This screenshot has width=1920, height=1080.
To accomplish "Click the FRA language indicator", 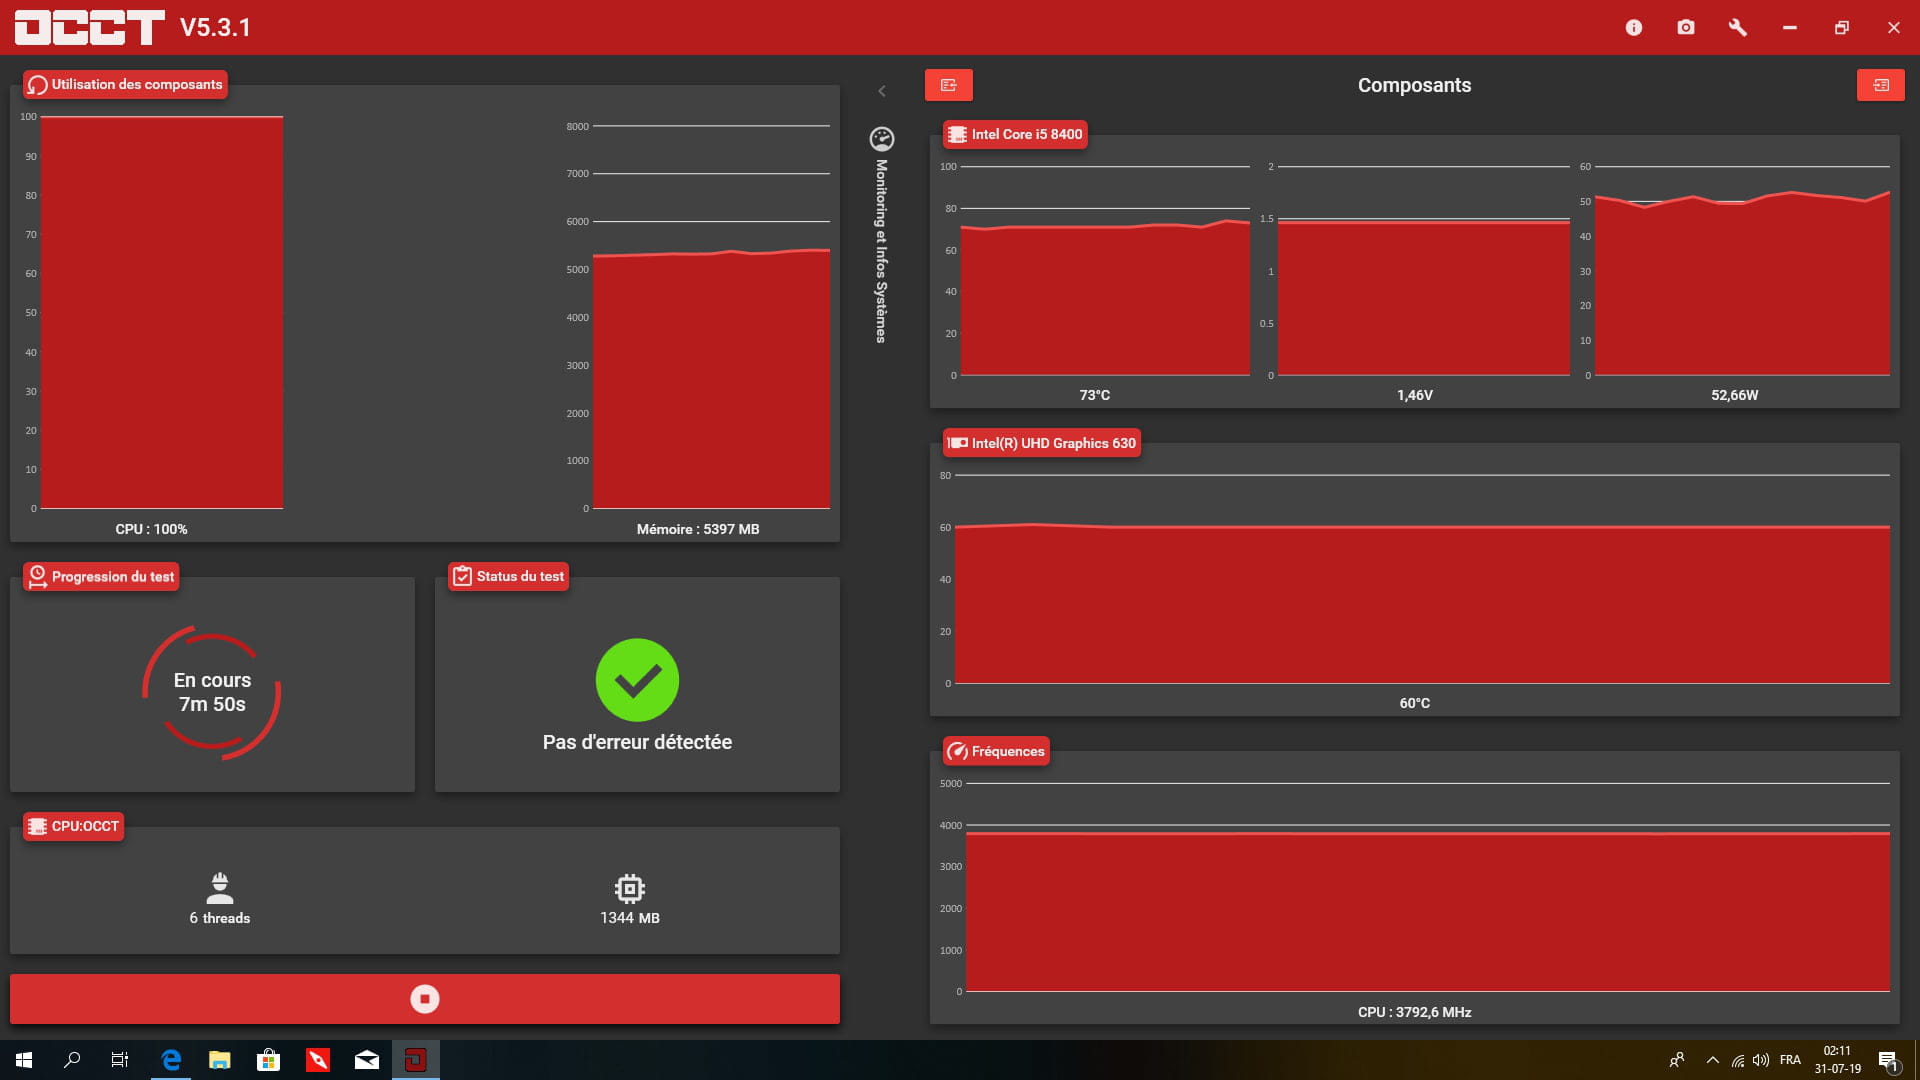I will [x=1790, y=1060].
